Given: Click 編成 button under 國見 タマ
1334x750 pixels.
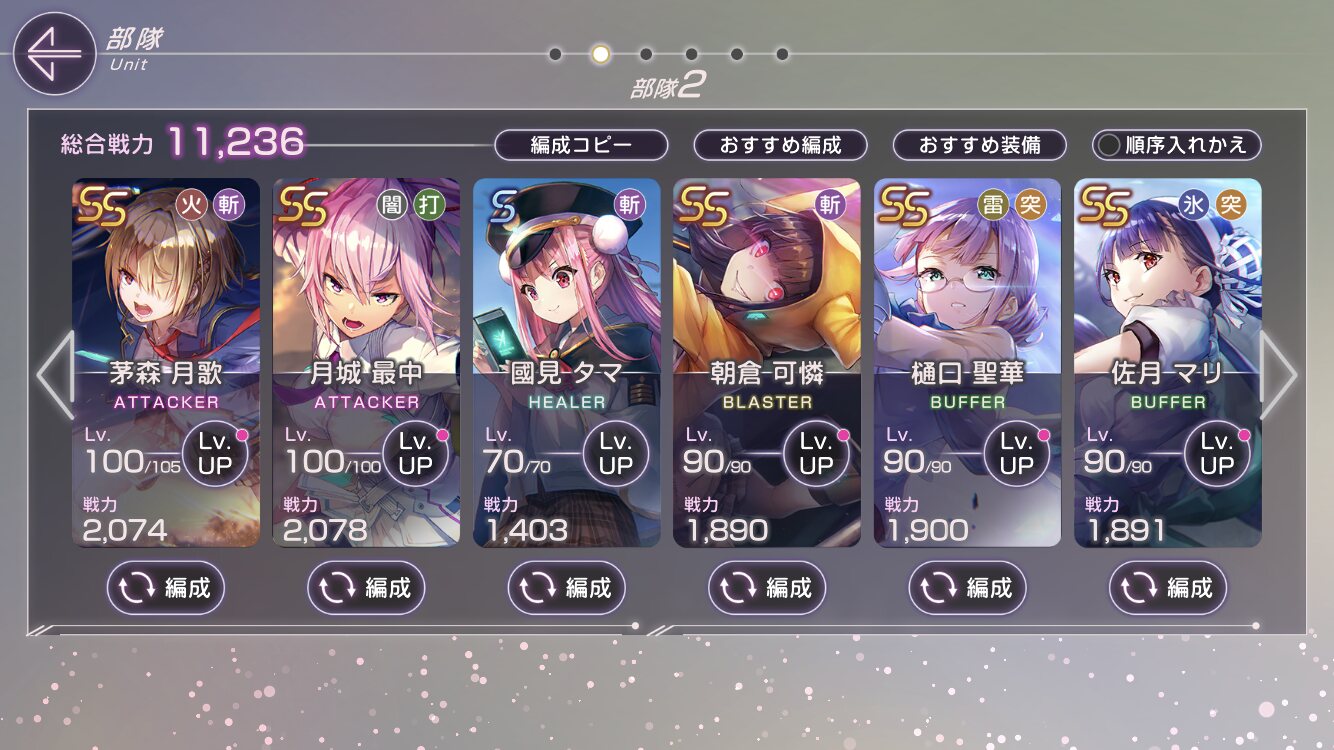Looking at the screenshot, I should click(566, 587).
